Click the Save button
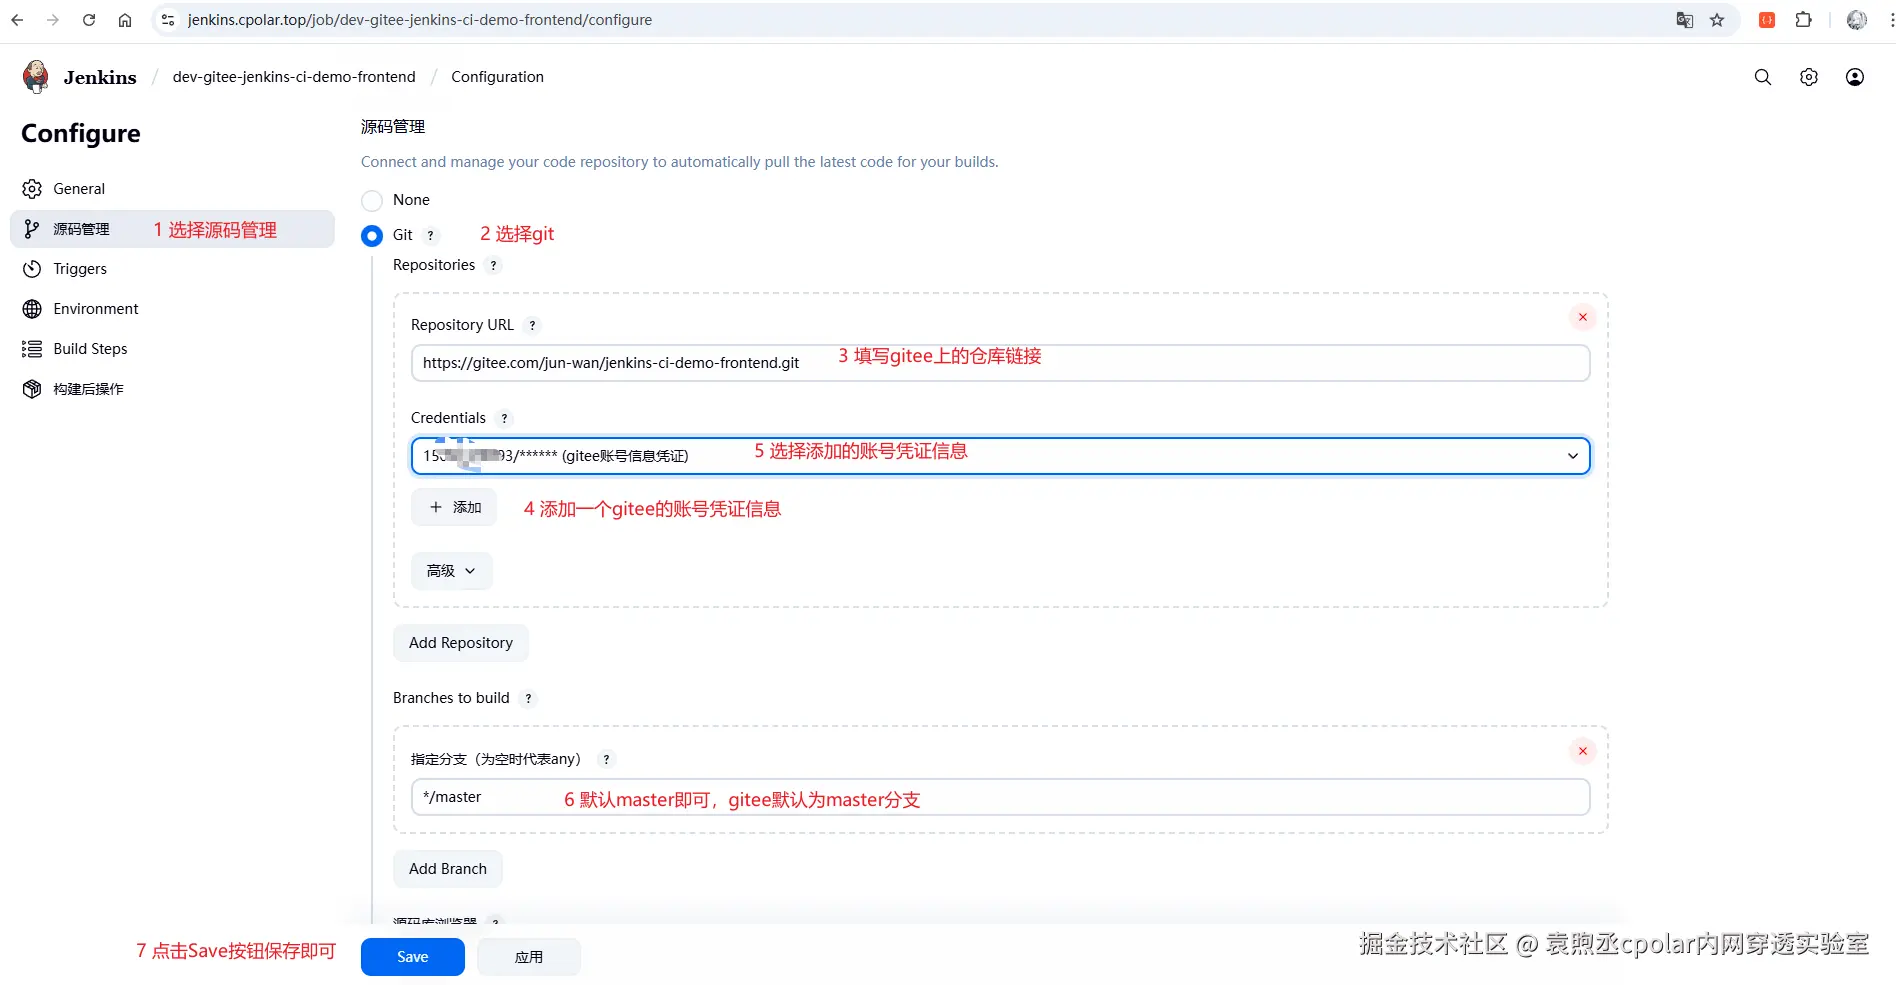1896x985 pixels. 413,957
